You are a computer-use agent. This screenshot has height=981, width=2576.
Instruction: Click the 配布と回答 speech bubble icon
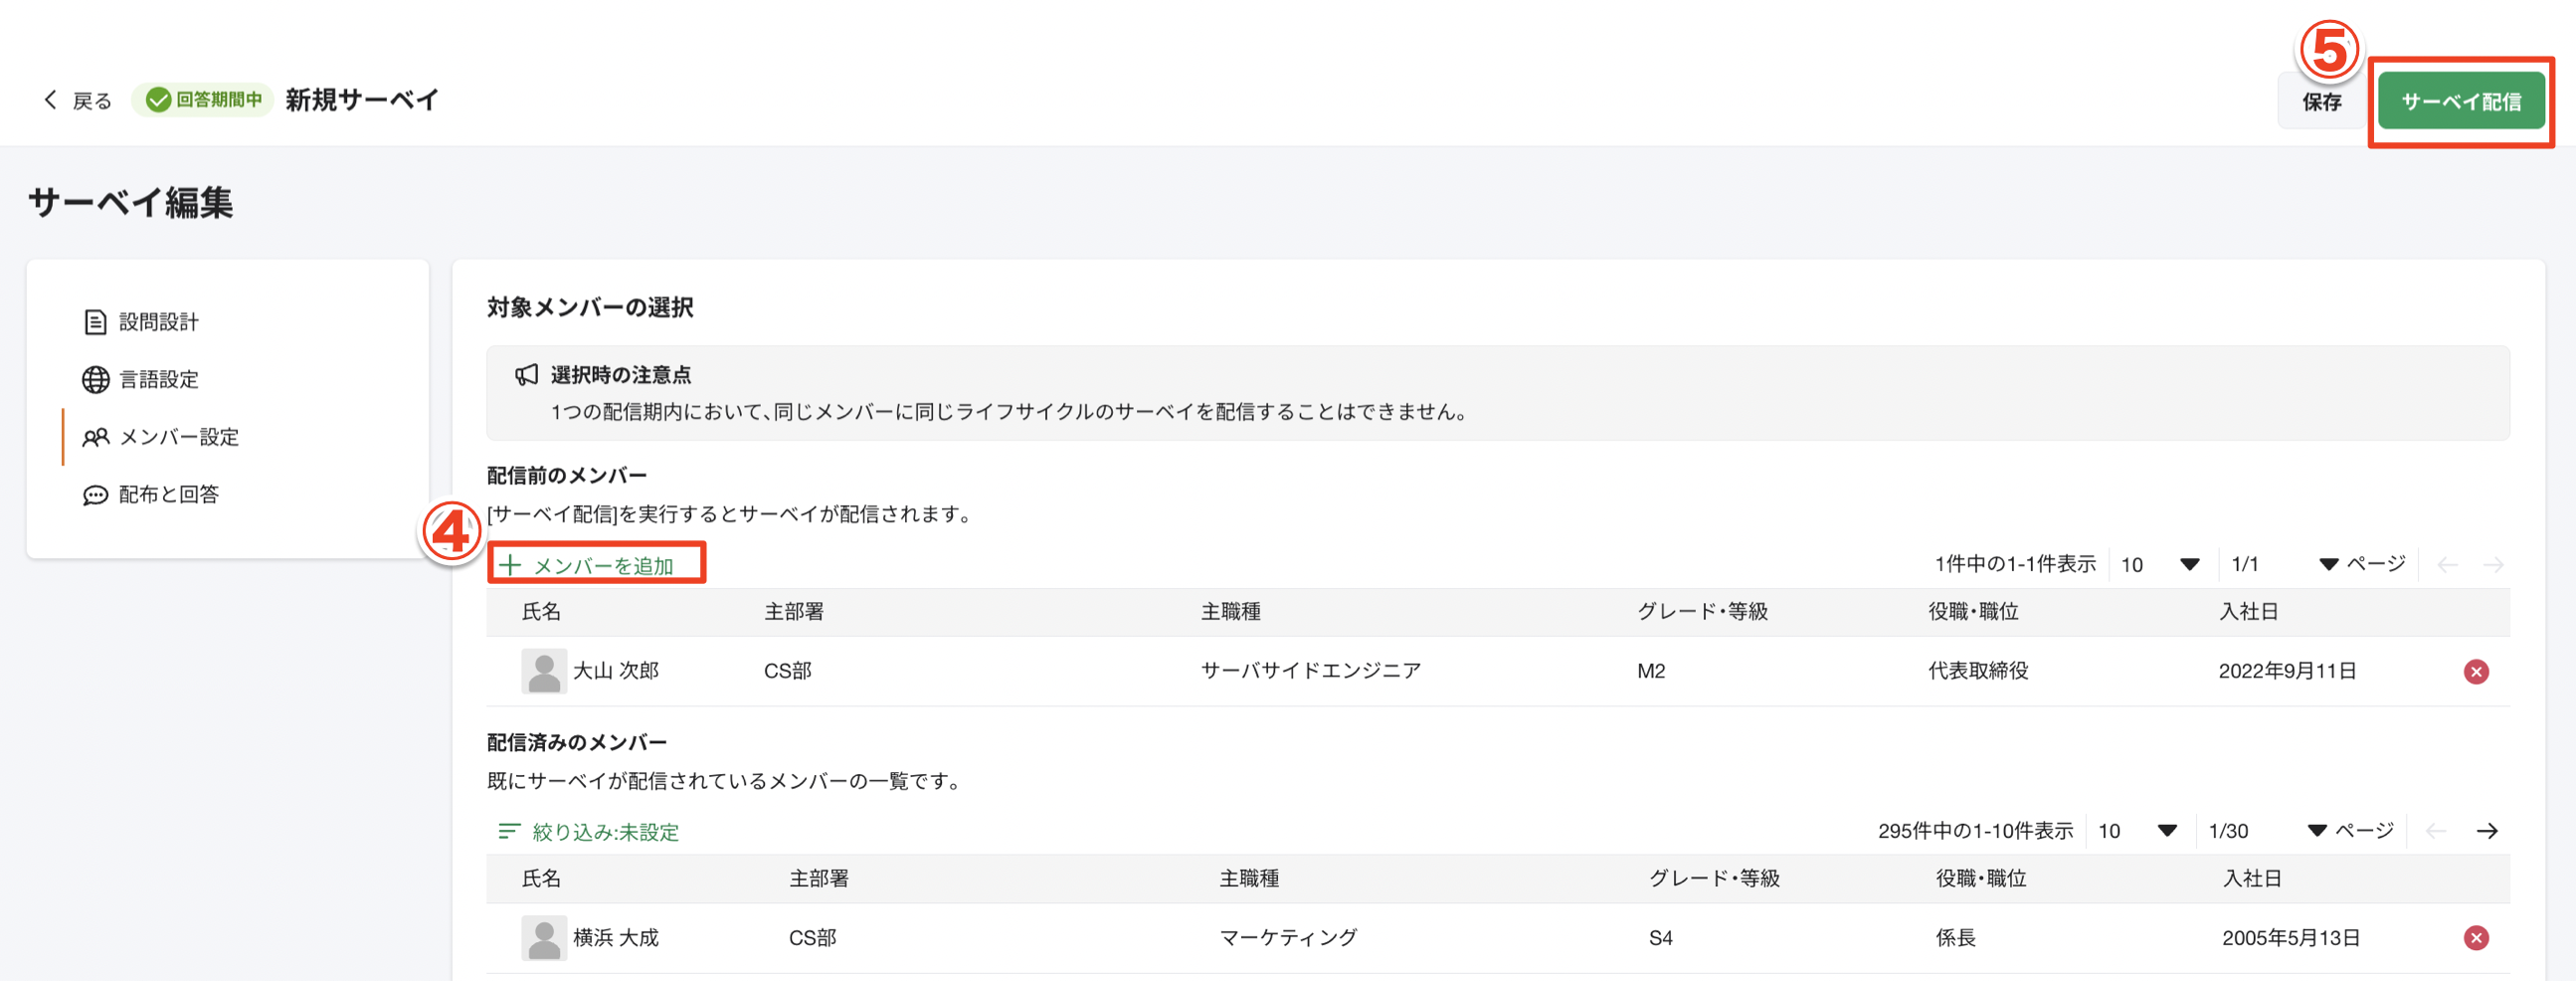coord(94,494)
